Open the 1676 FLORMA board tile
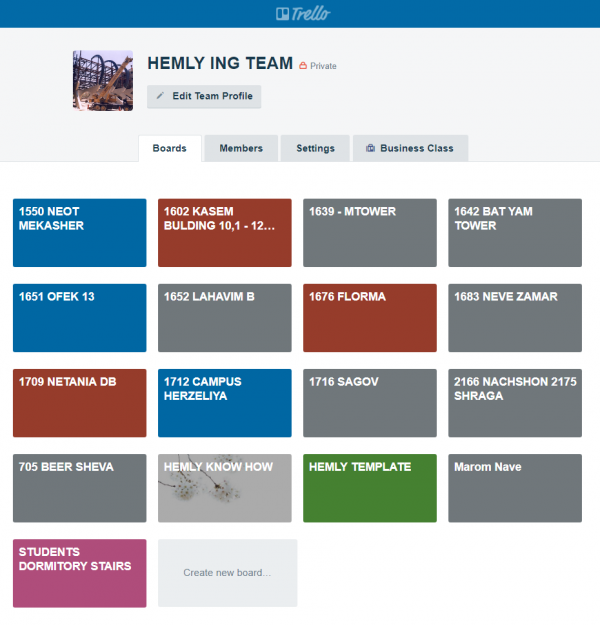This screenshot has width=600, height=625. (x=370, y=318)
